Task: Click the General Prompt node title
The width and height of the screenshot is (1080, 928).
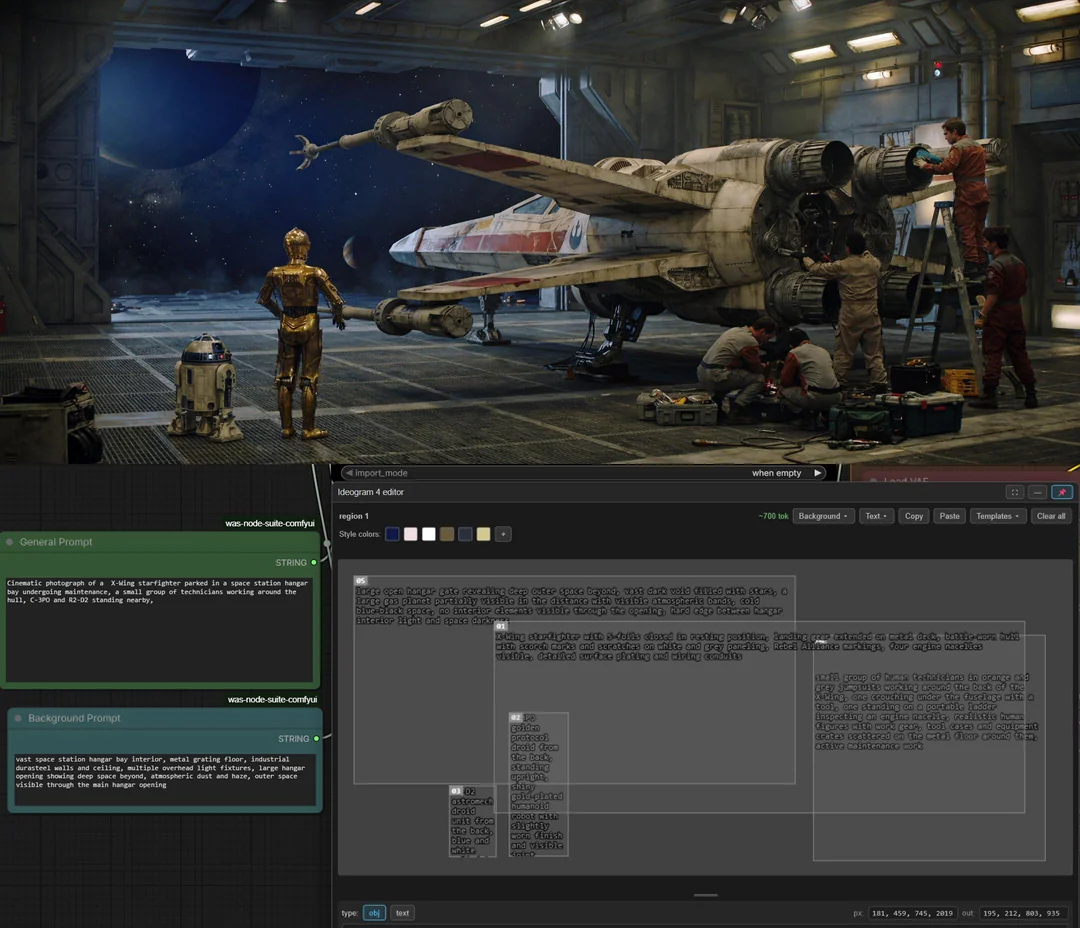Action: [x=56, y=542]
